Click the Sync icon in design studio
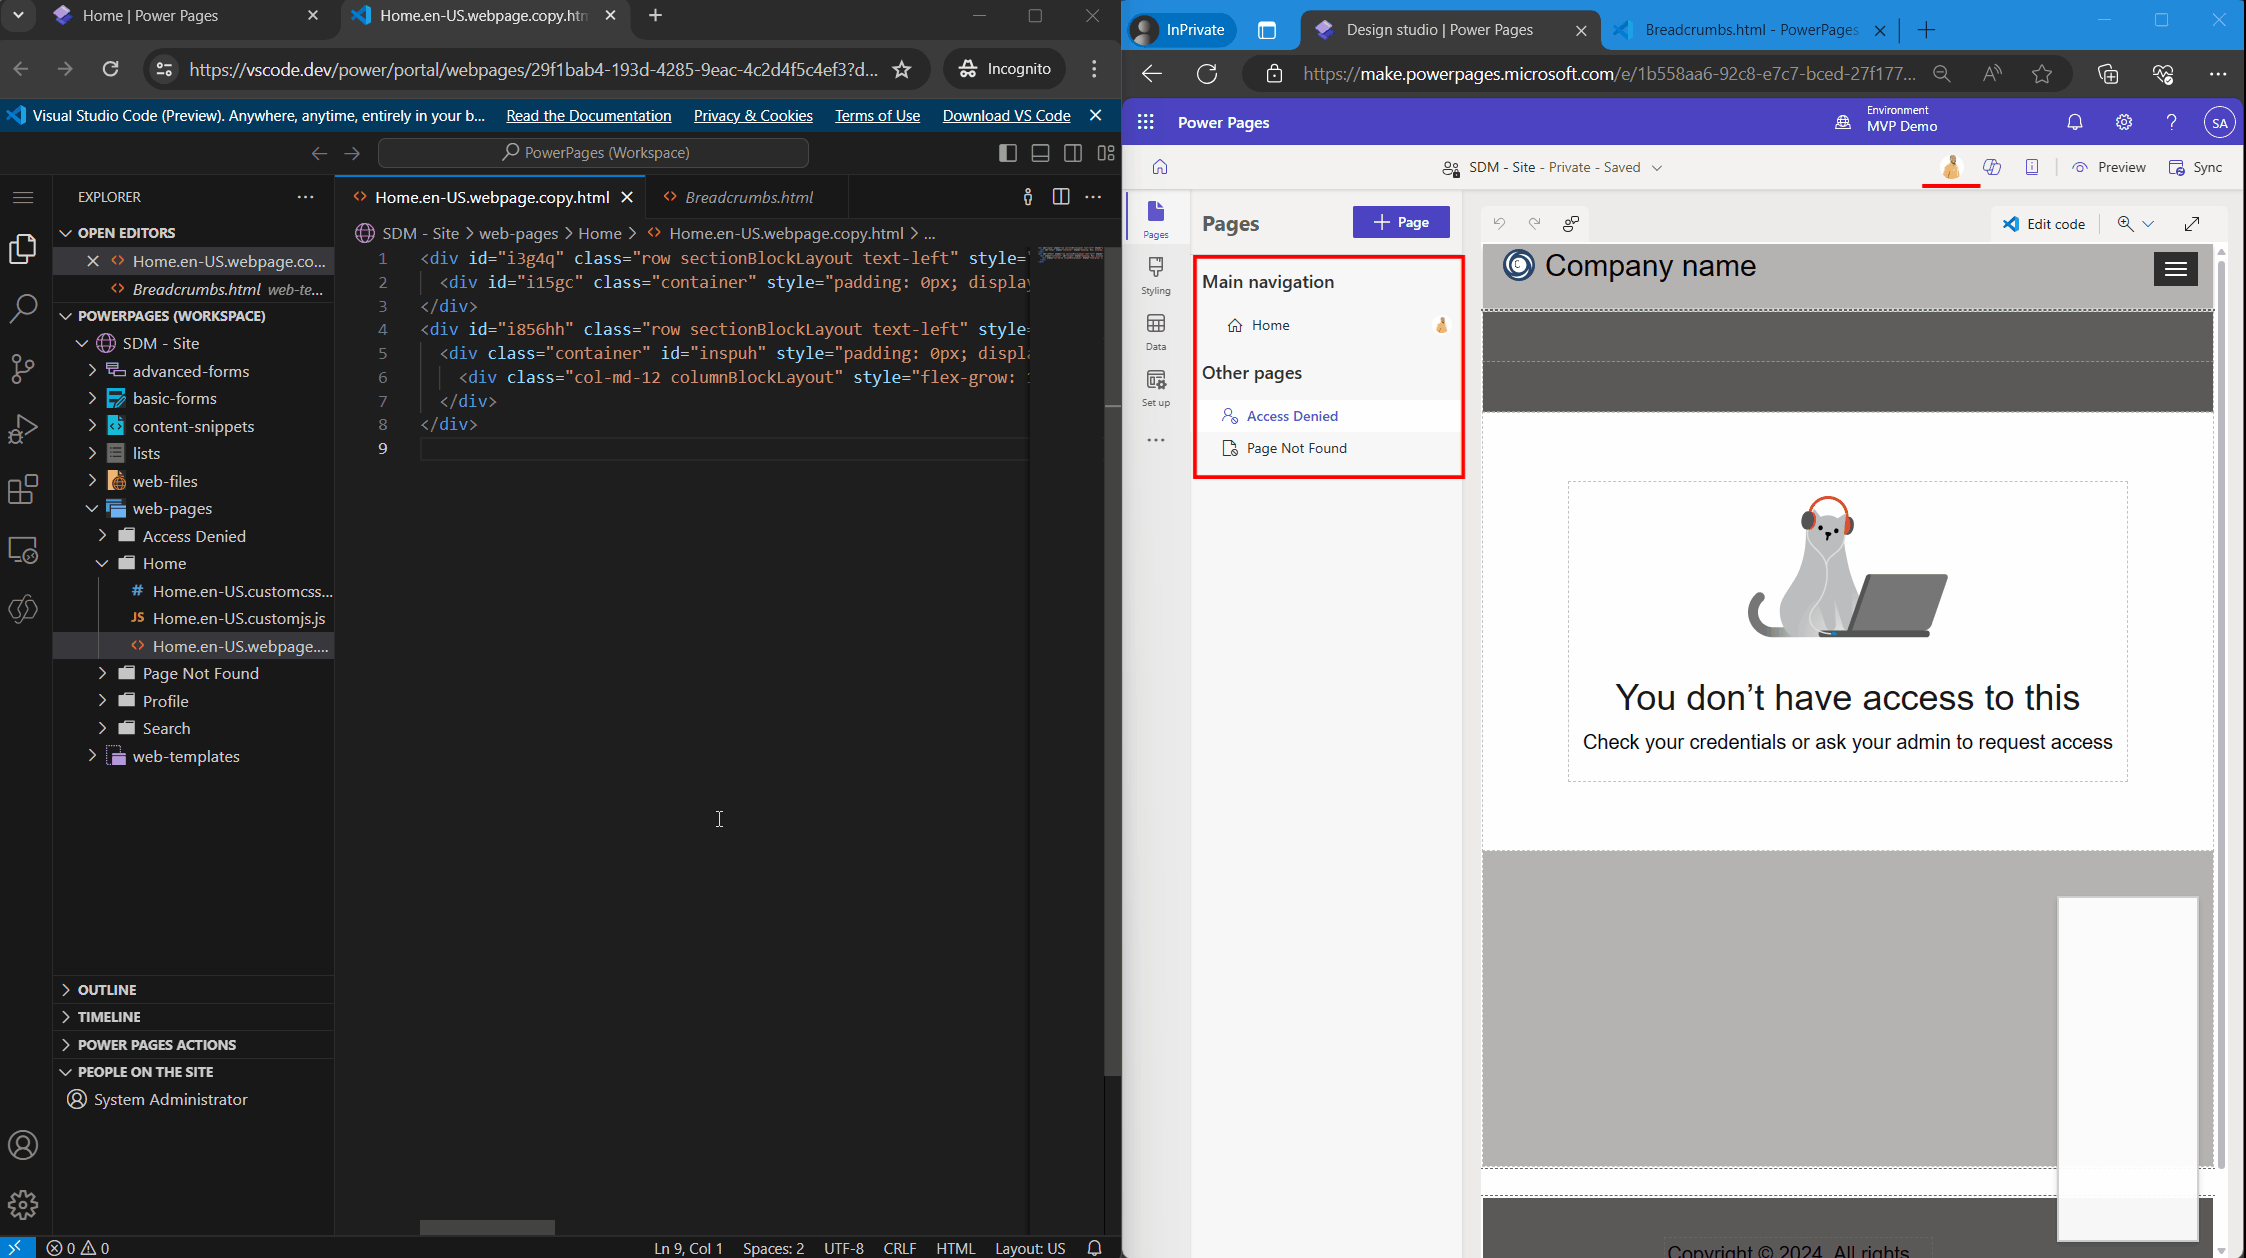The image size is (2246, 1258). (2176, 167)
